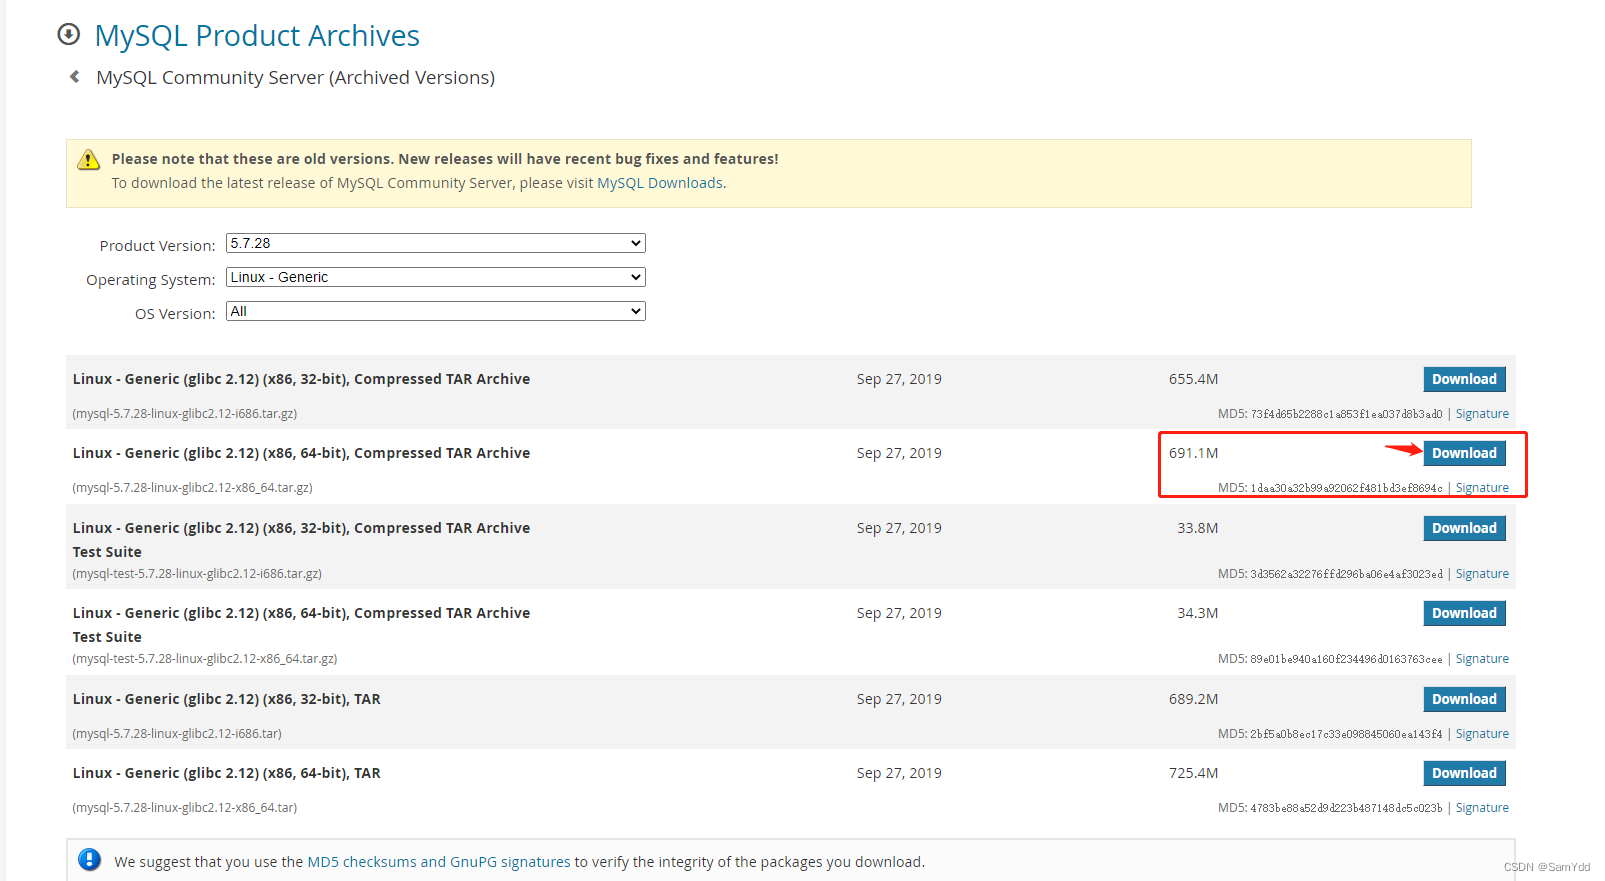Screen dimensions: 1605x881
Task: Click filename (mysql-5.7.28-linux-glibc2.12-i686.tar)
Action: click(x=177, y=734)
